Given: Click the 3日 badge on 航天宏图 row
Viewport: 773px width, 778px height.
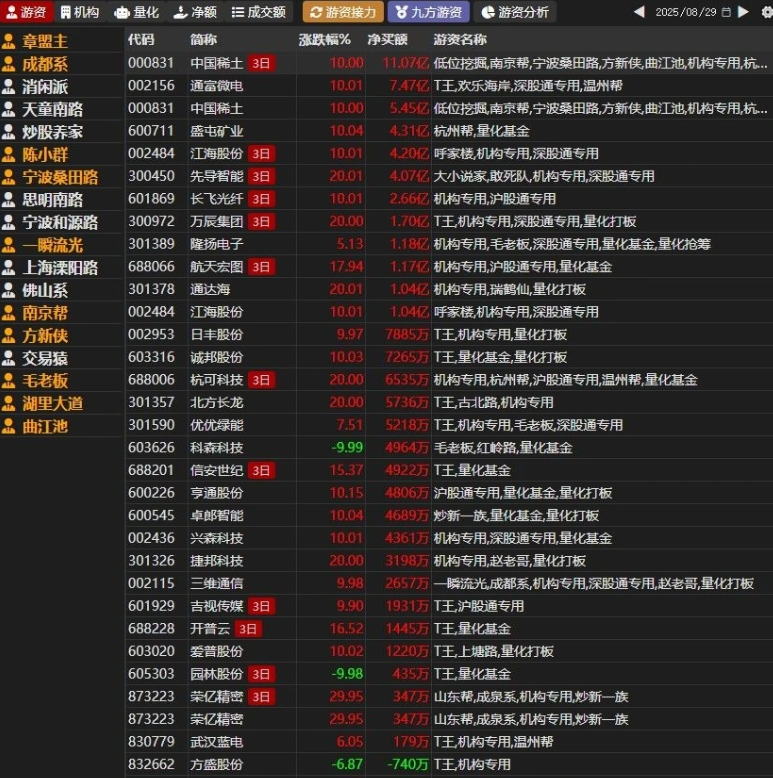Looking at the screenshot, I should [x=260, y=267].
